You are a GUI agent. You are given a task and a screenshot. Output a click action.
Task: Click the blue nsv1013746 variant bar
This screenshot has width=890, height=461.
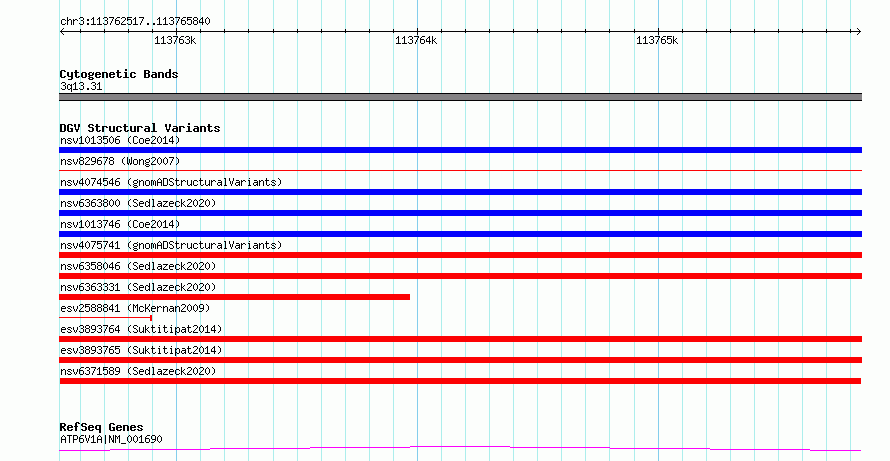click(460, 234)
